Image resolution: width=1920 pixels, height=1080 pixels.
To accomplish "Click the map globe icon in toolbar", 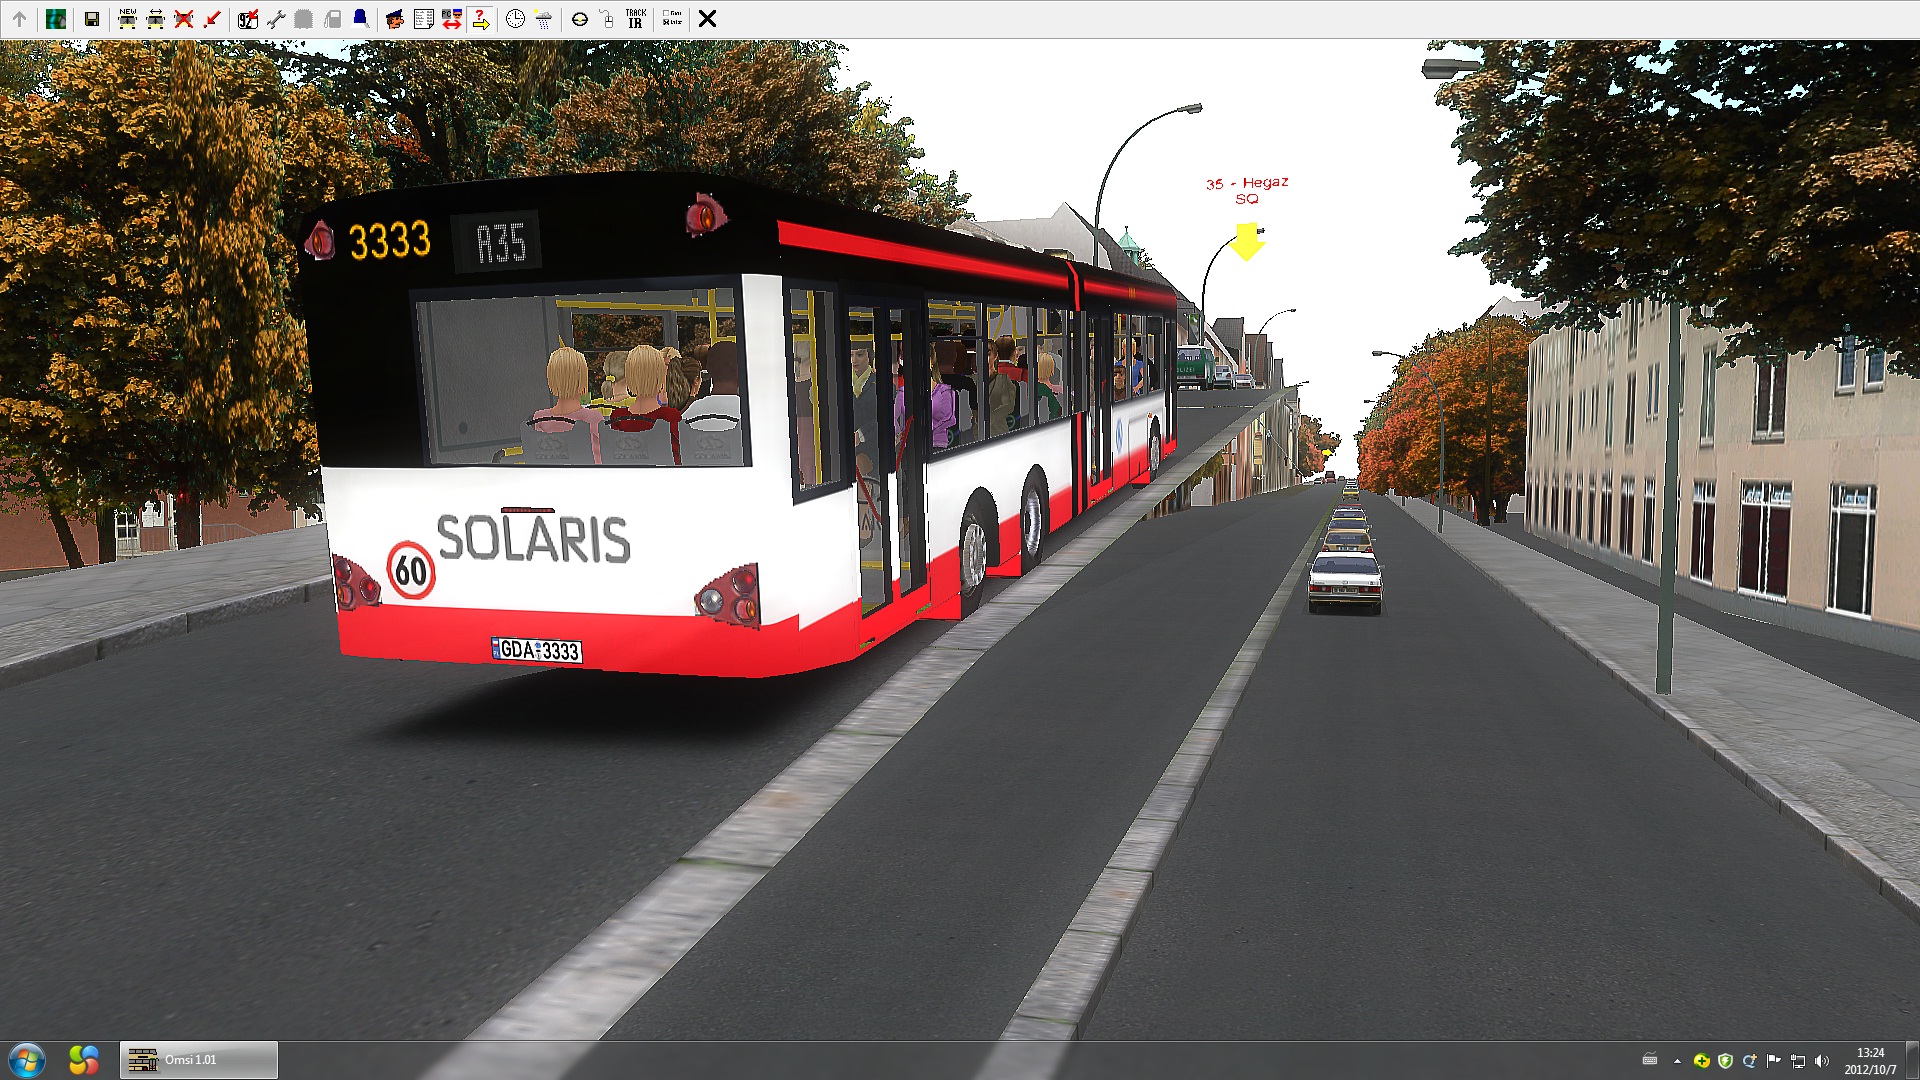I will (x=56, y=19).
